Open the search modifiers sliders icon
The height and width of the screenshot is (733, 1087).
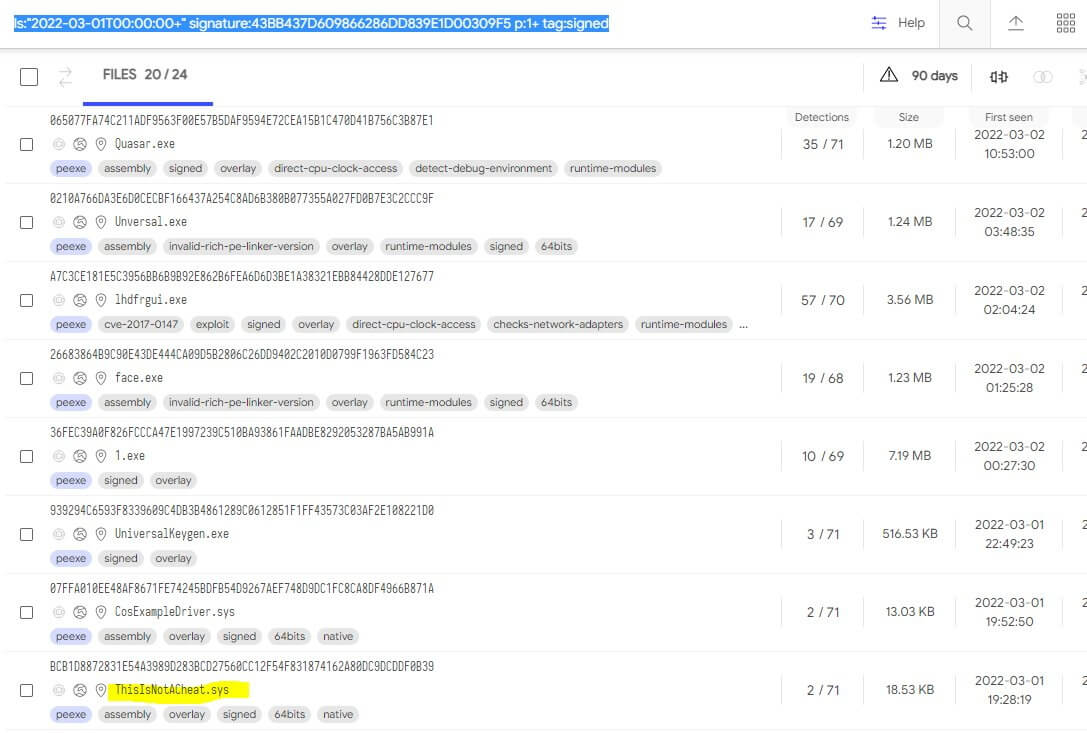[x=879, y=23]
